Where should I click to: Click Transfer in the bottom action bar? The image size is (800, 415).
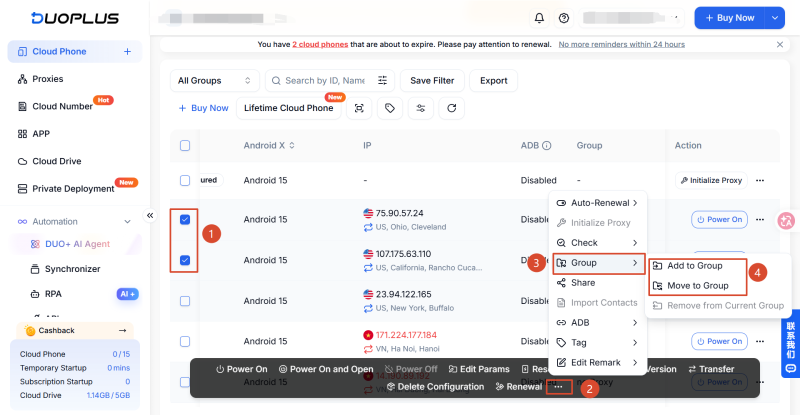point(711,369)
